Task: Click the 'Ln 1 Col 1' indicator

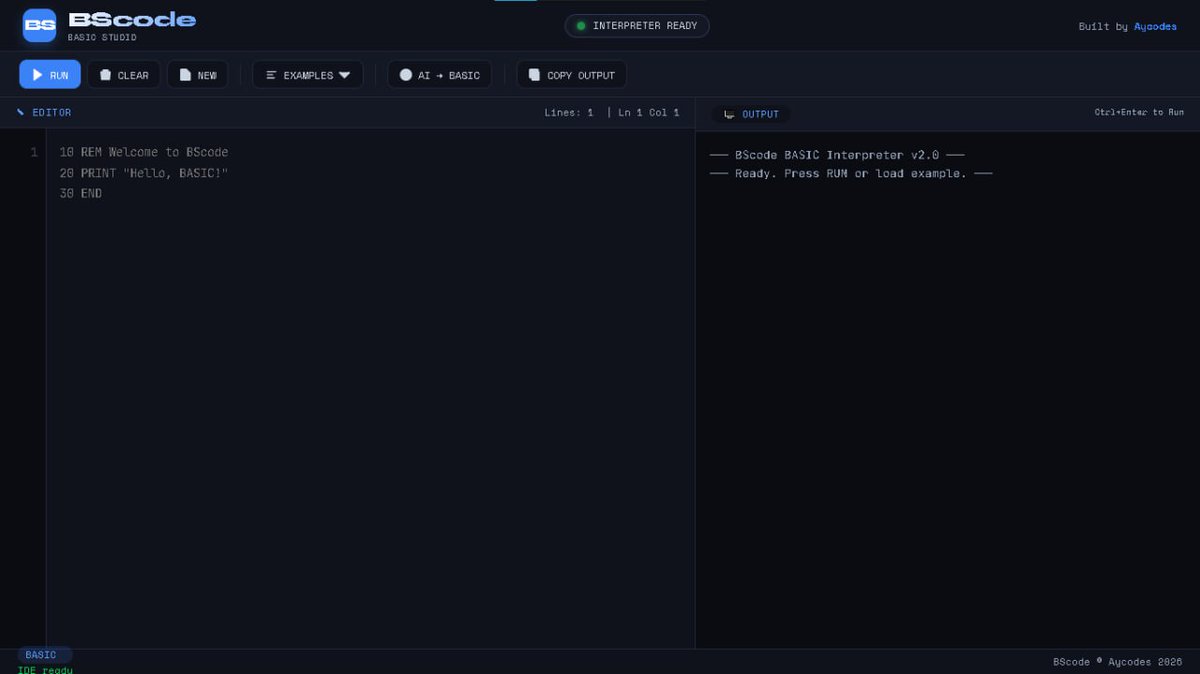Action: click(x=649, y=113)
